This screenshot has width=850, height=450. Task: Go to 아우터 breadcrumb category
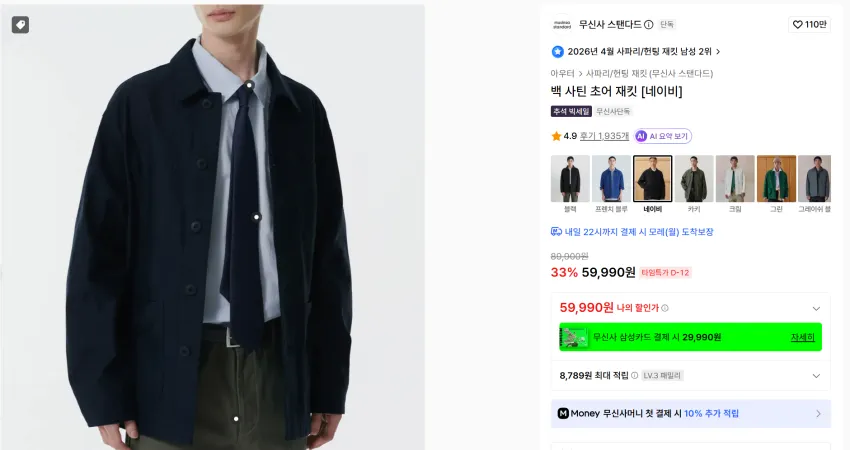coord(562,73)
